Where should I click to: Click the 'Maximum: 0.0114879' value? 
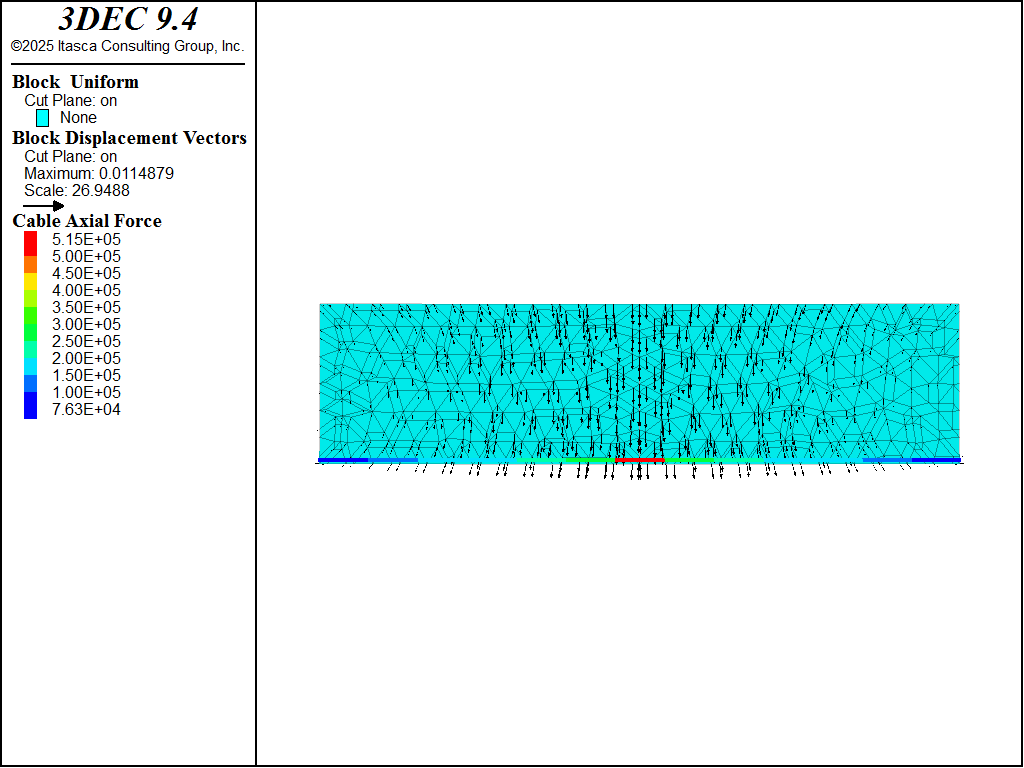click(99, 174)
